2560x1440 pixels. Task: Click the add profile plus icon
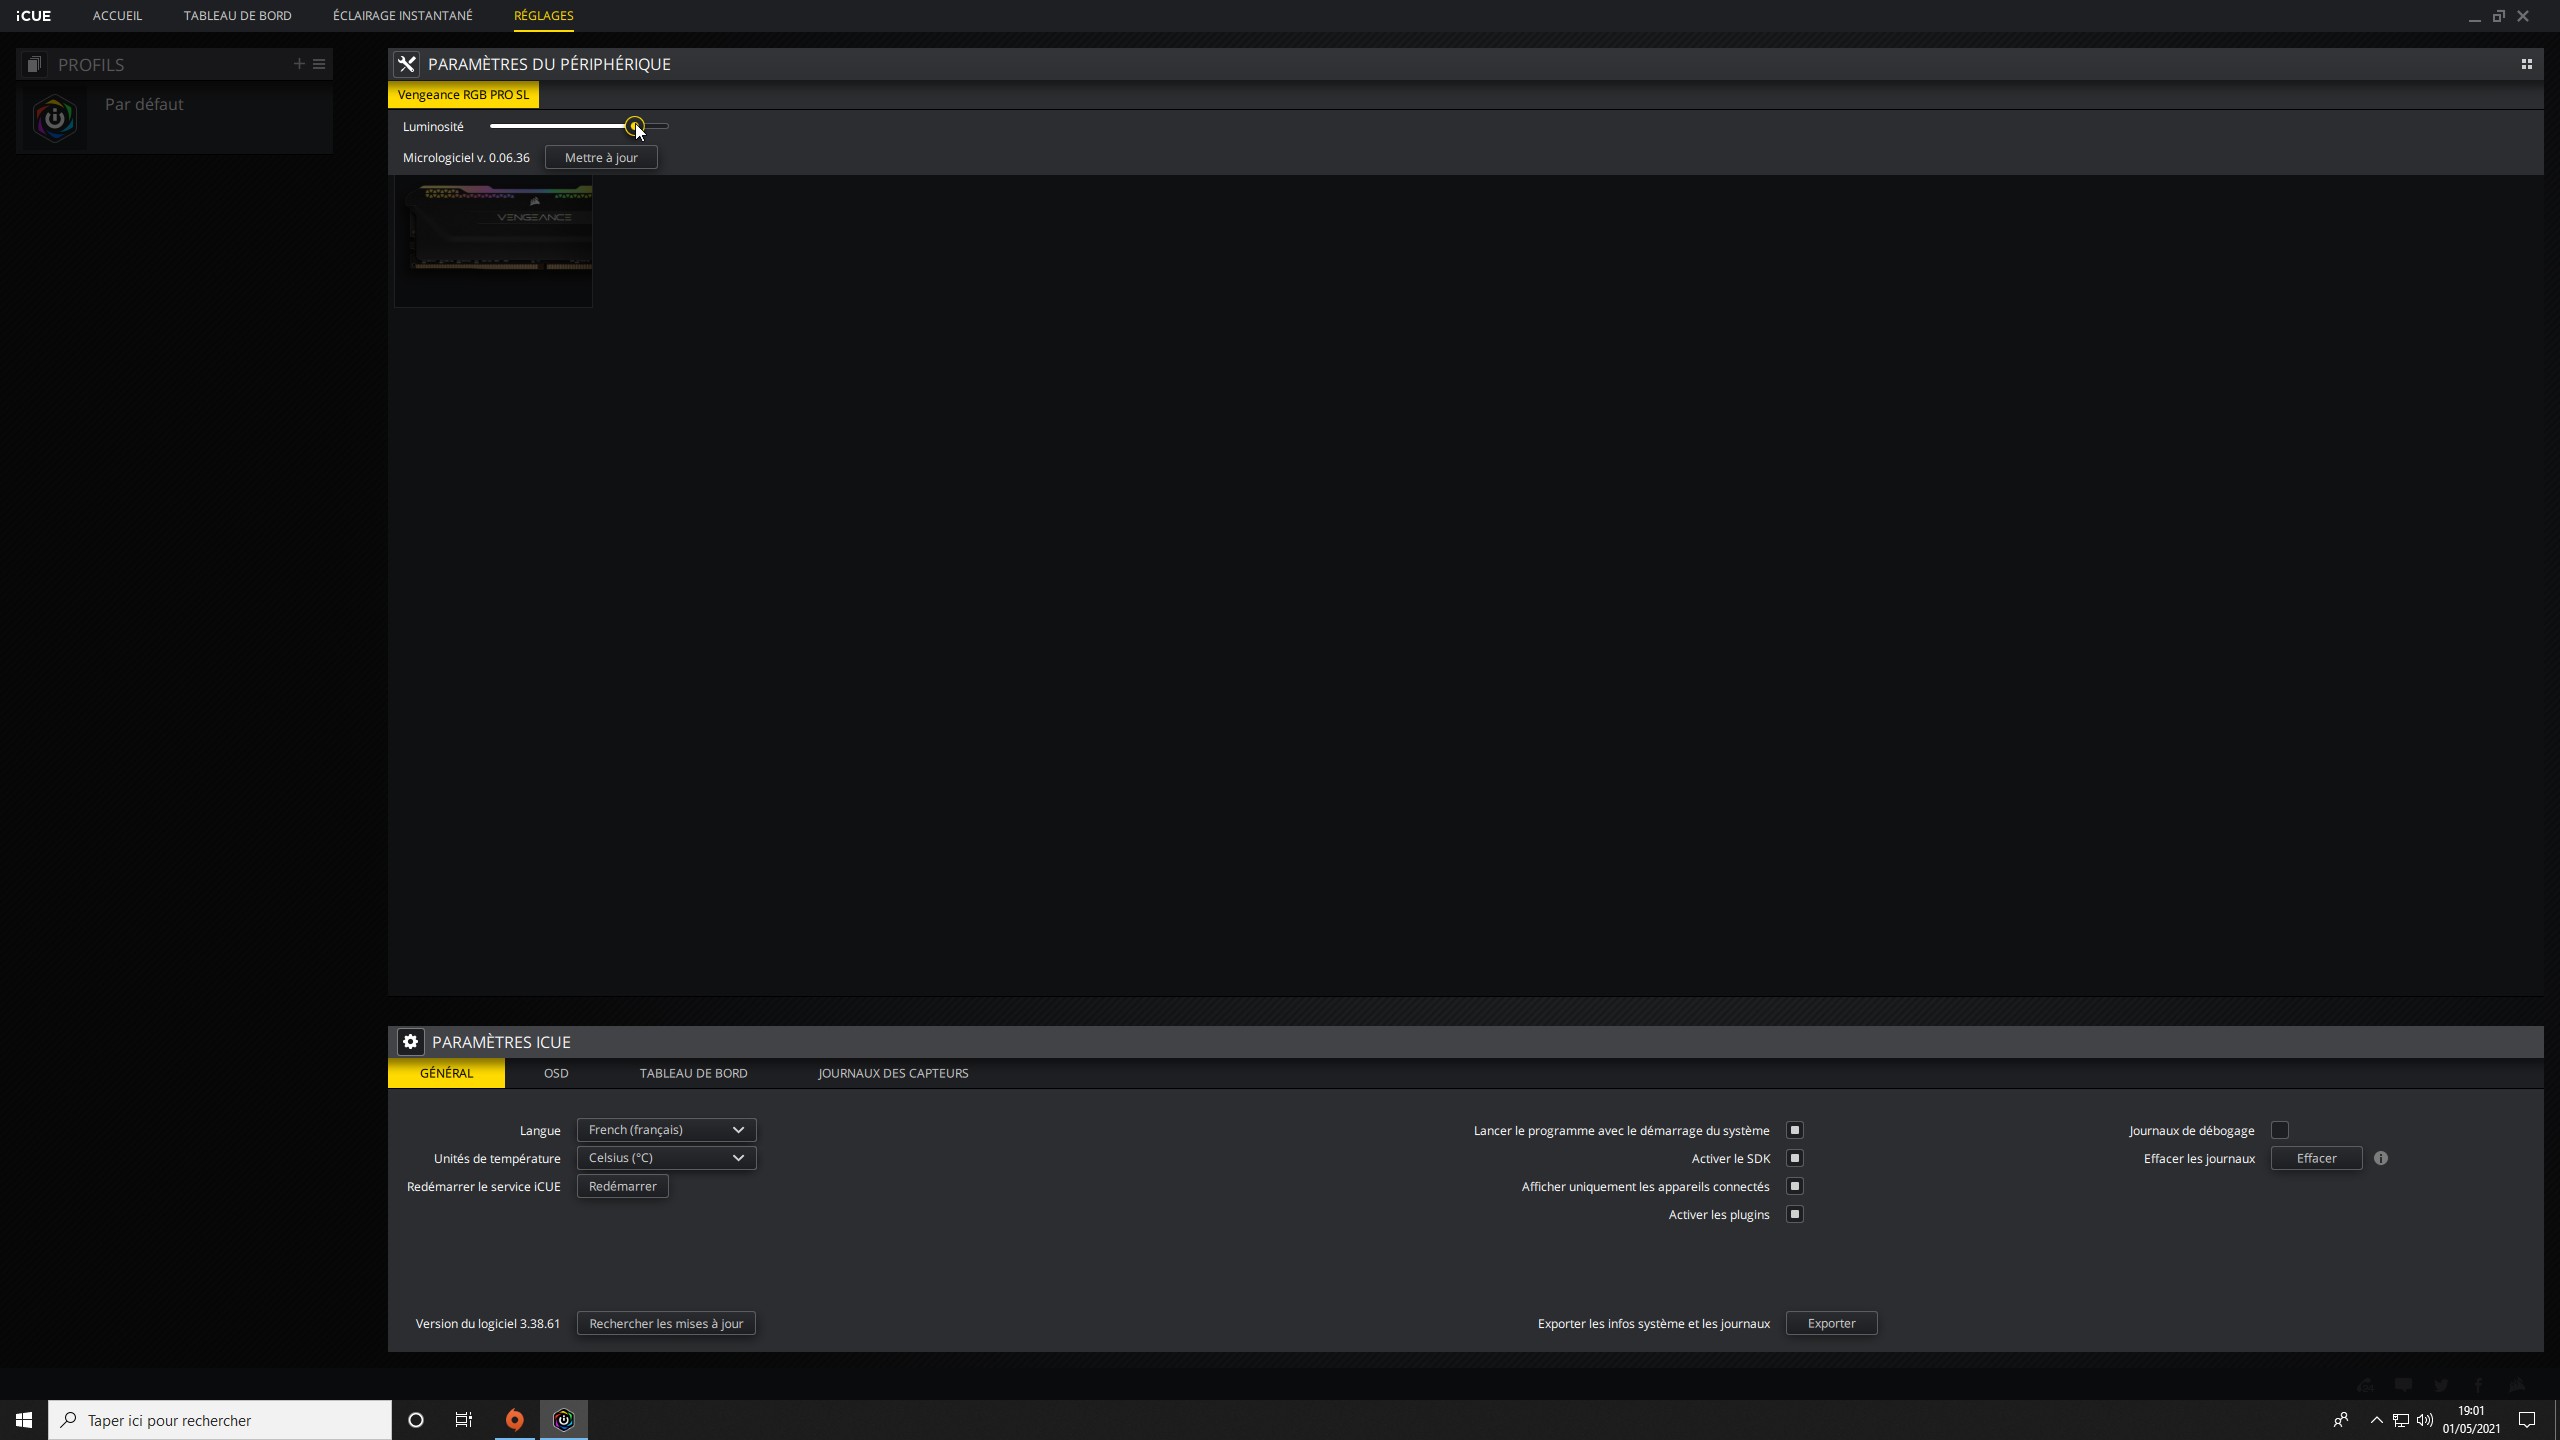298,64
